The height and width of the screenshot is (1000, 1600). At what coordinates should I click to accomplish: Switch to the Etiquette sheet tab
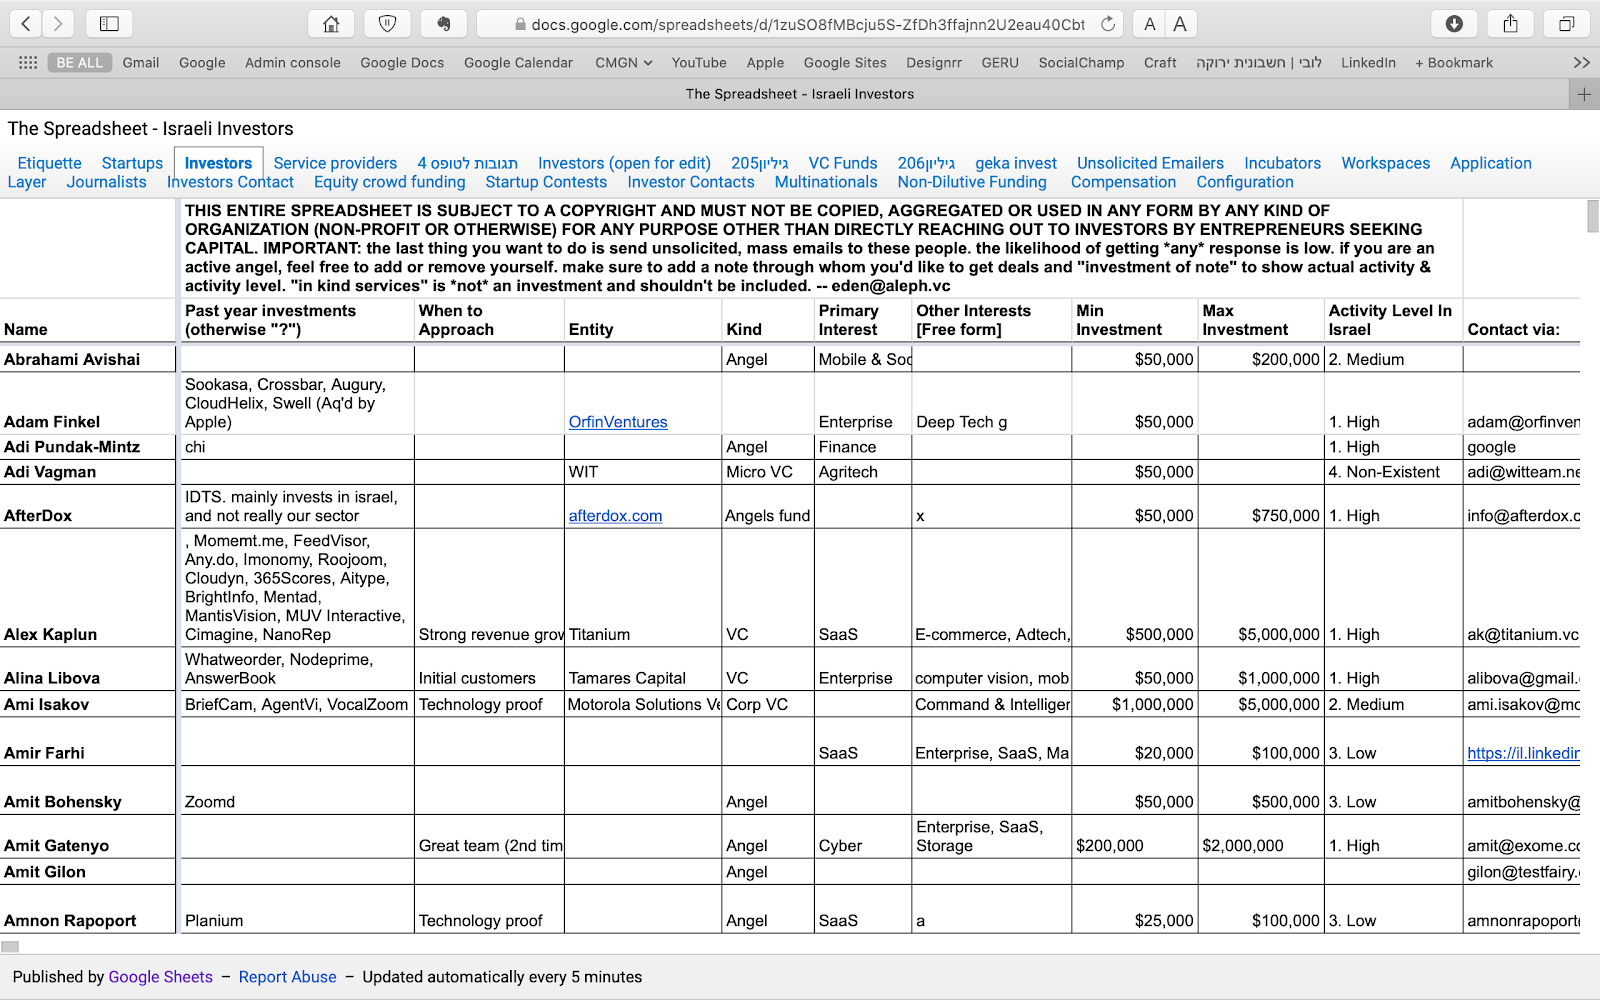(x=50, y=163)
